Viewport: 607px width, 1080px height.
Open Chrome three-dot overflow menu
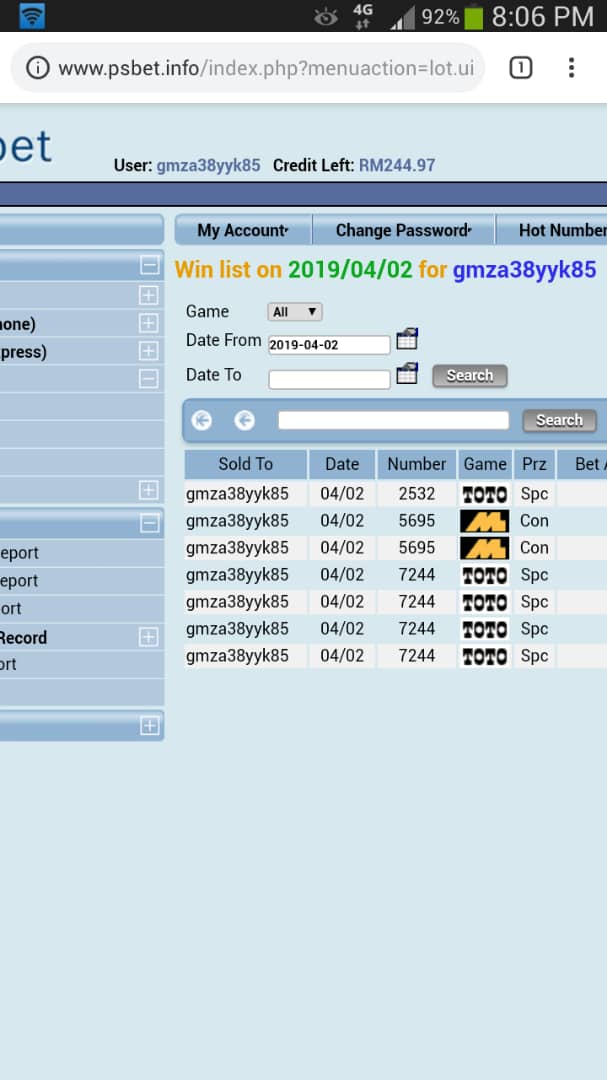[x=570, y=68]
